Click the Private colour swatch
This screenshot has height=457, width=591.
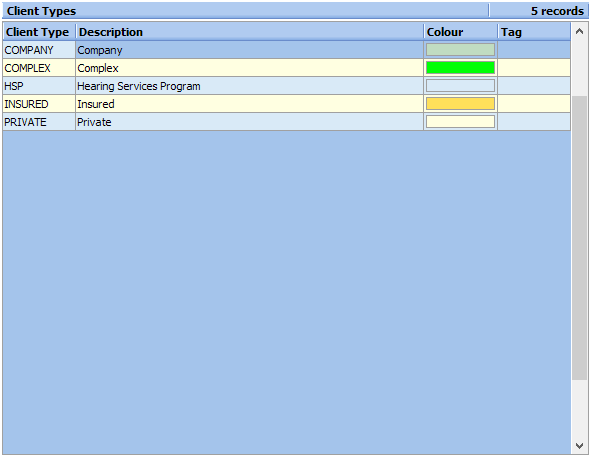[460, 122]
